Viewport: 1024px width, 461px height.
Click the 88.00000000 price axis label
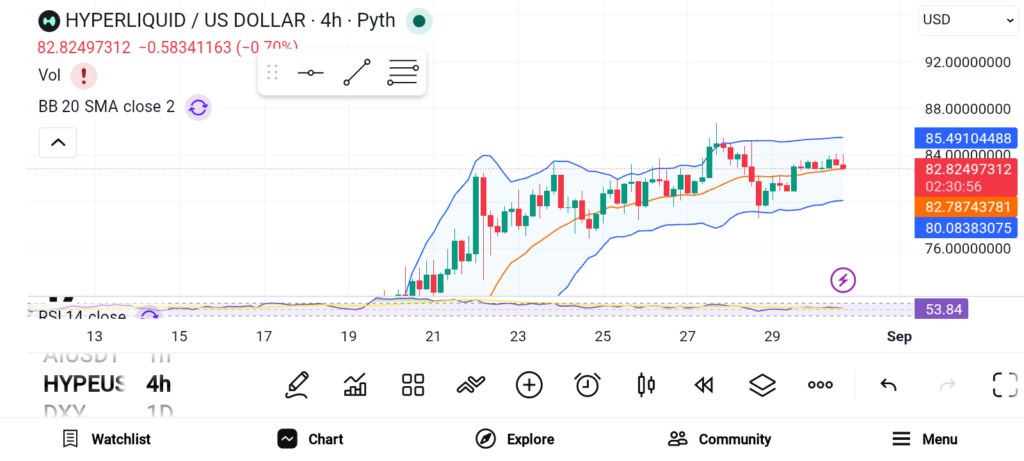(x=968, y=108)
